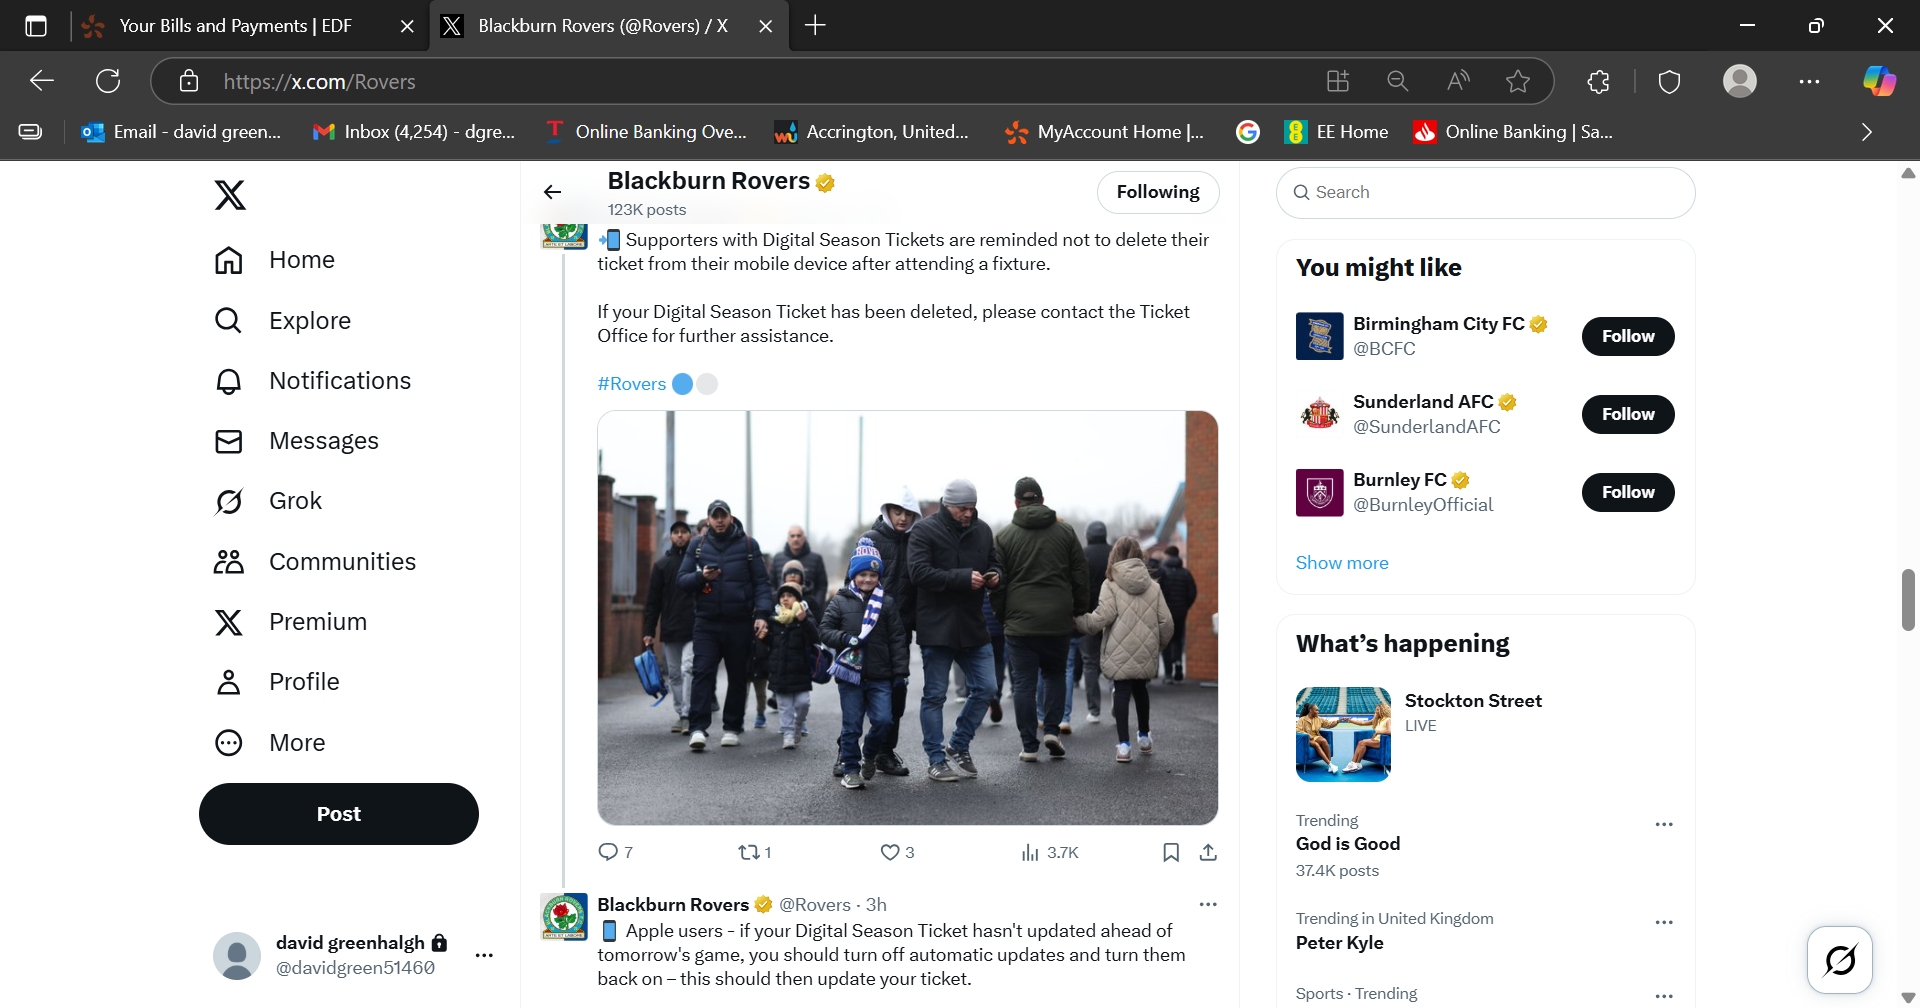Screen dimensions: 1920x1008
Task: Open the Burnley FC profile
Action: [x=1399, y=480]
